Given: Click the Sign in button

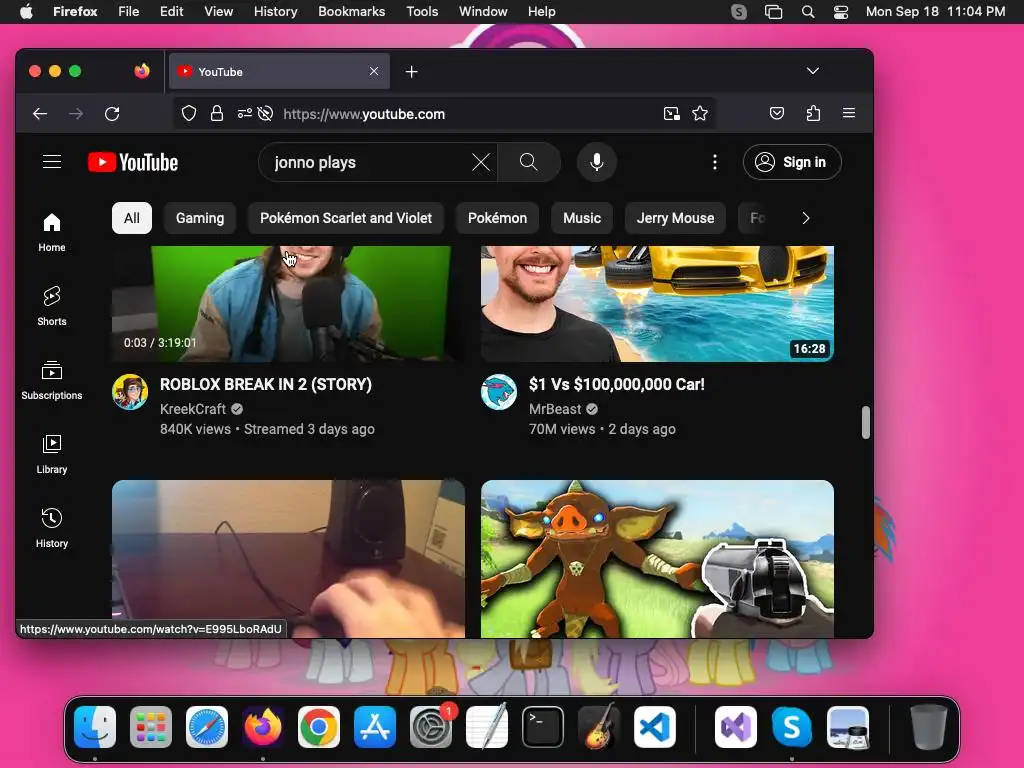Looking at the screenshot, I should [x=792, y=162].
